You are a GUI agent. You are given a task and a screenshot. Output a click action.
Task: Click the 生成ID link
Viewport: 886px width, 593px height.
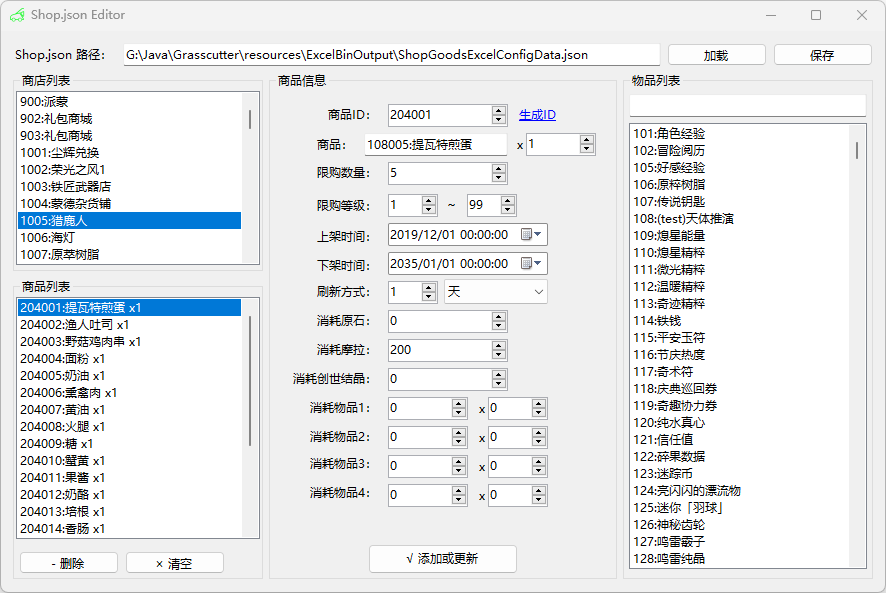(537, 115)
